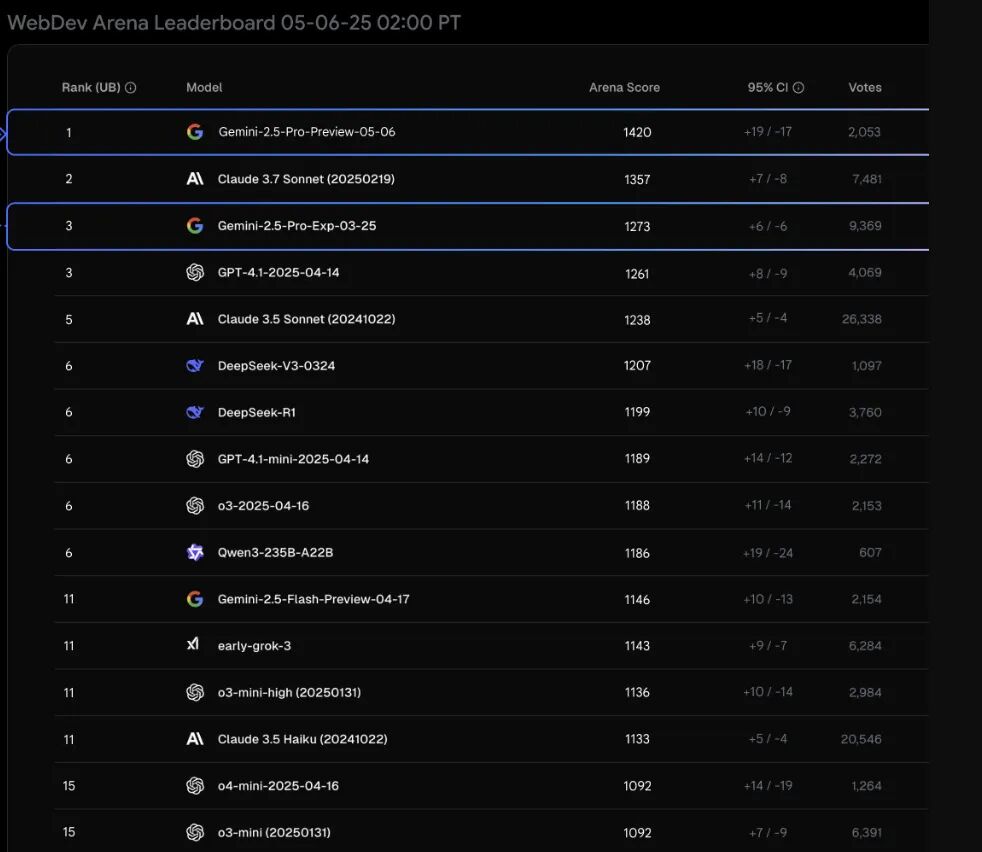Click the rank 5 cell for Claude 3.5 Sonnet
Image resolution: width=982 pixels, height=852 pixels.
click(x=69, y=320)
